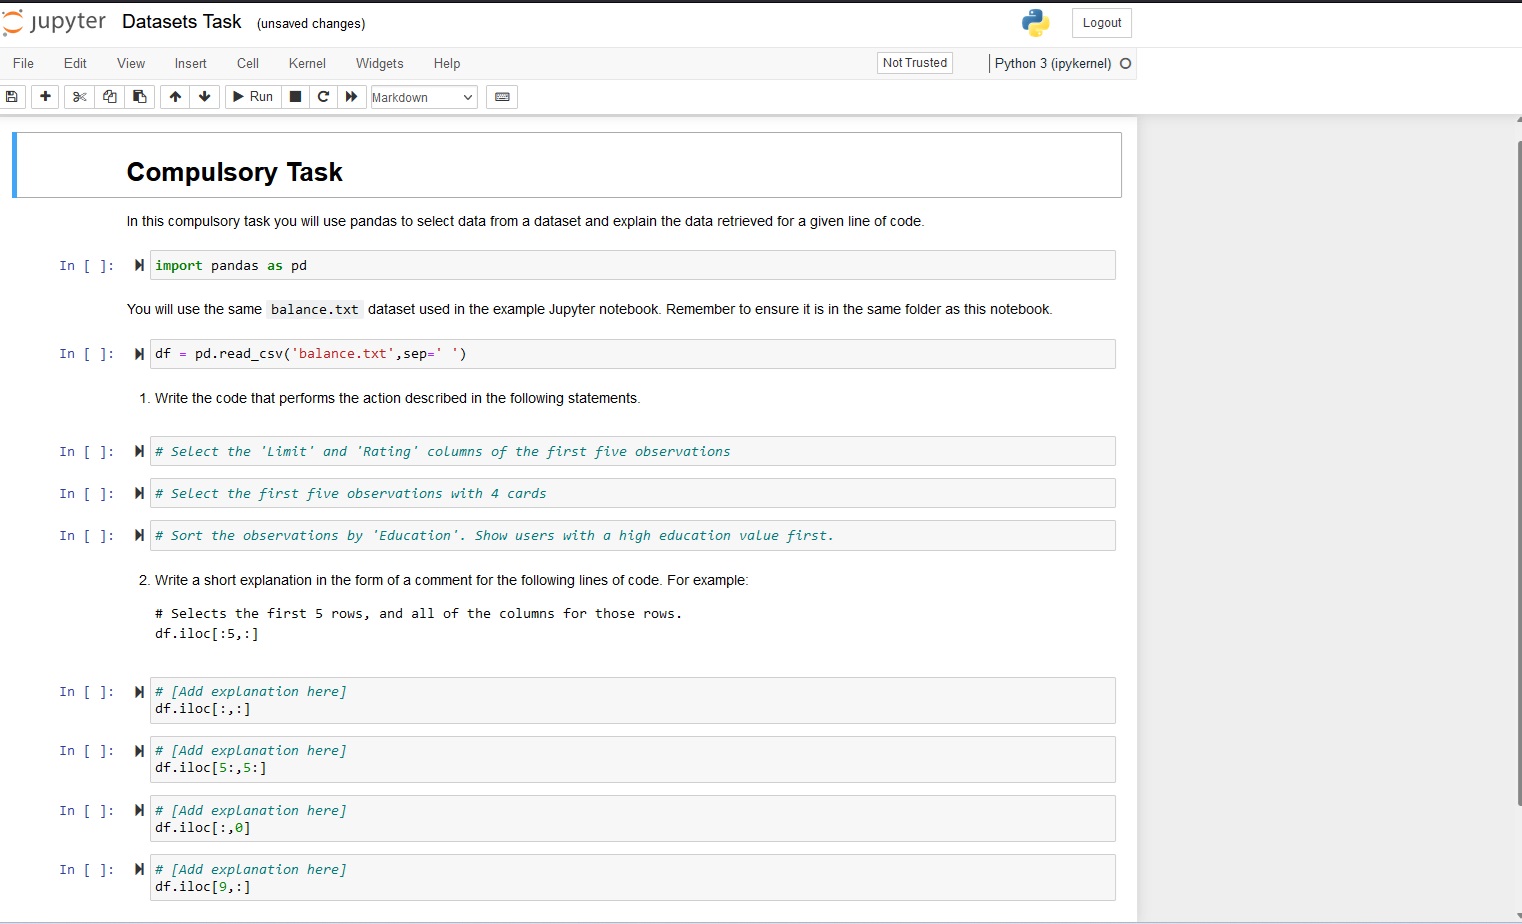Interrupt the kernel with the stop icon
Image resolution: width=1522 pixels, height=924 pixels.
pos(295,97)
